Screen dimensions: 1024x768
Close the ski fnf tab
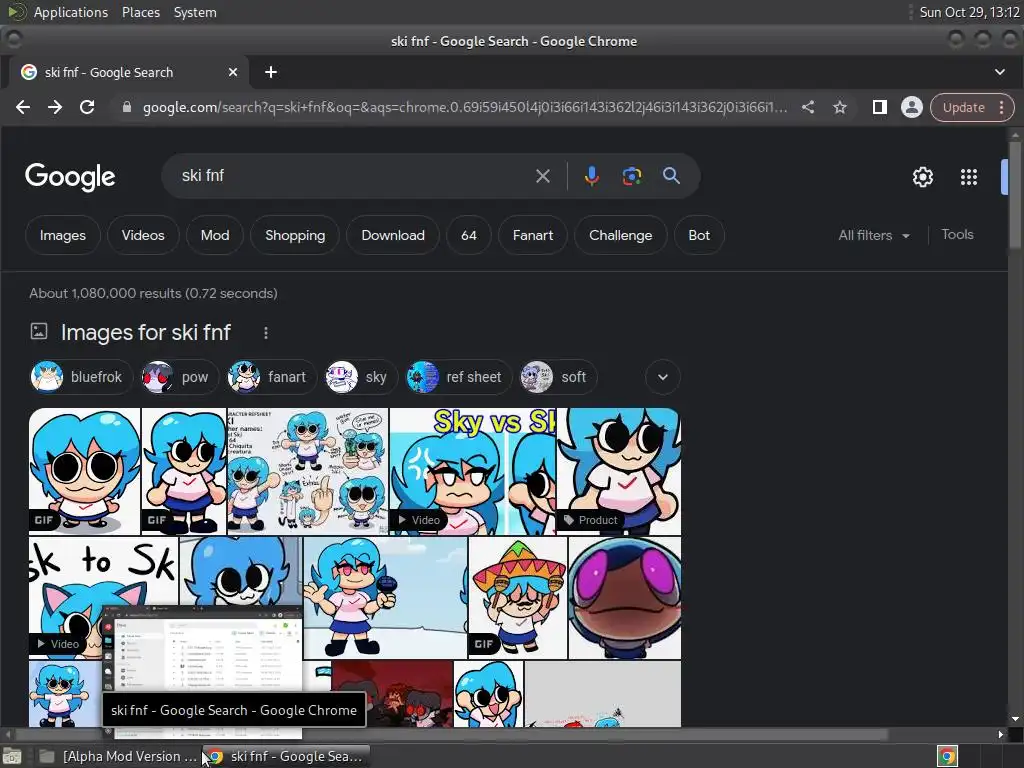pyautogui.click(x=233, y=72)
